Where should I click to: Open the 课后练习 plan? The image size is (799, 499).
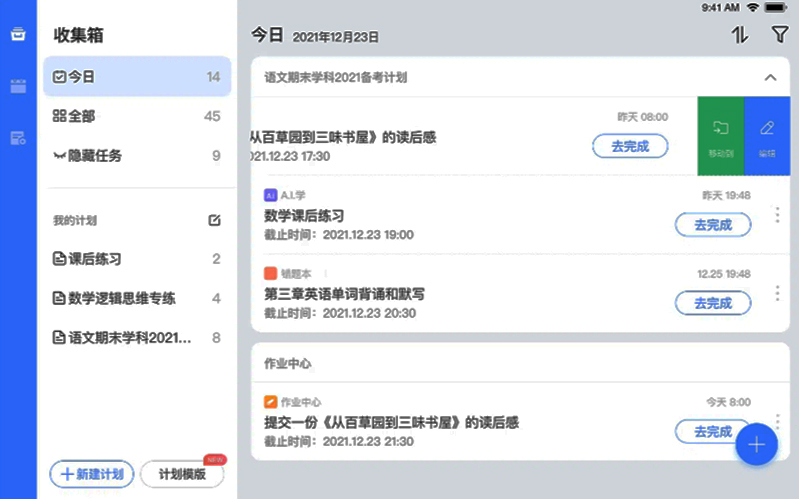[x=137, y=259]
